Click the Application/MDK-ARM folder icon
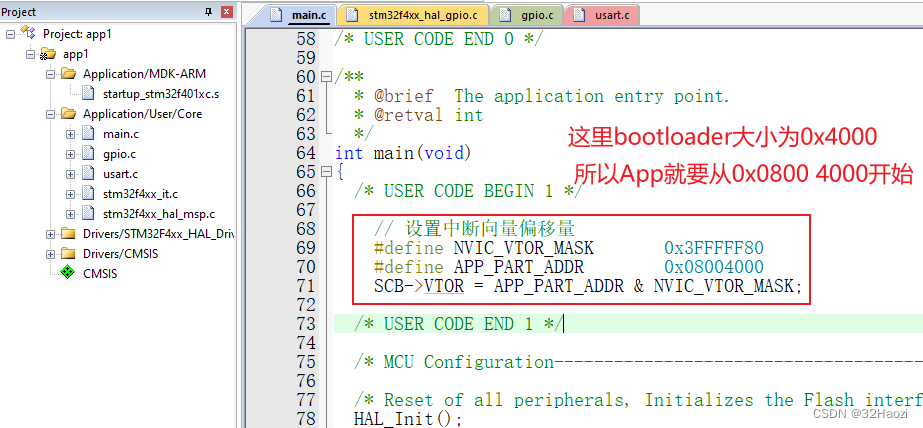Image resolution: width=923 pixels, height=428 pixels. (67, 74)
